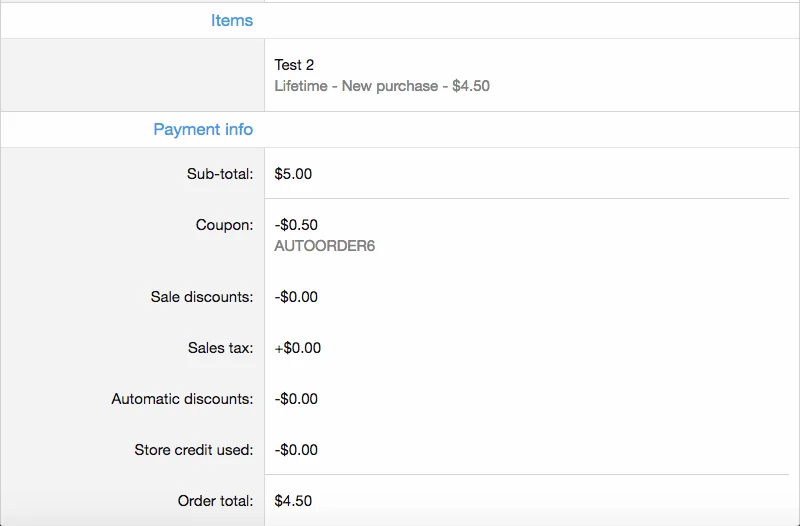This screenshot has width=800, height=526.
Task: Select the $4.50 order total amount
Action: tap(293, 501)
